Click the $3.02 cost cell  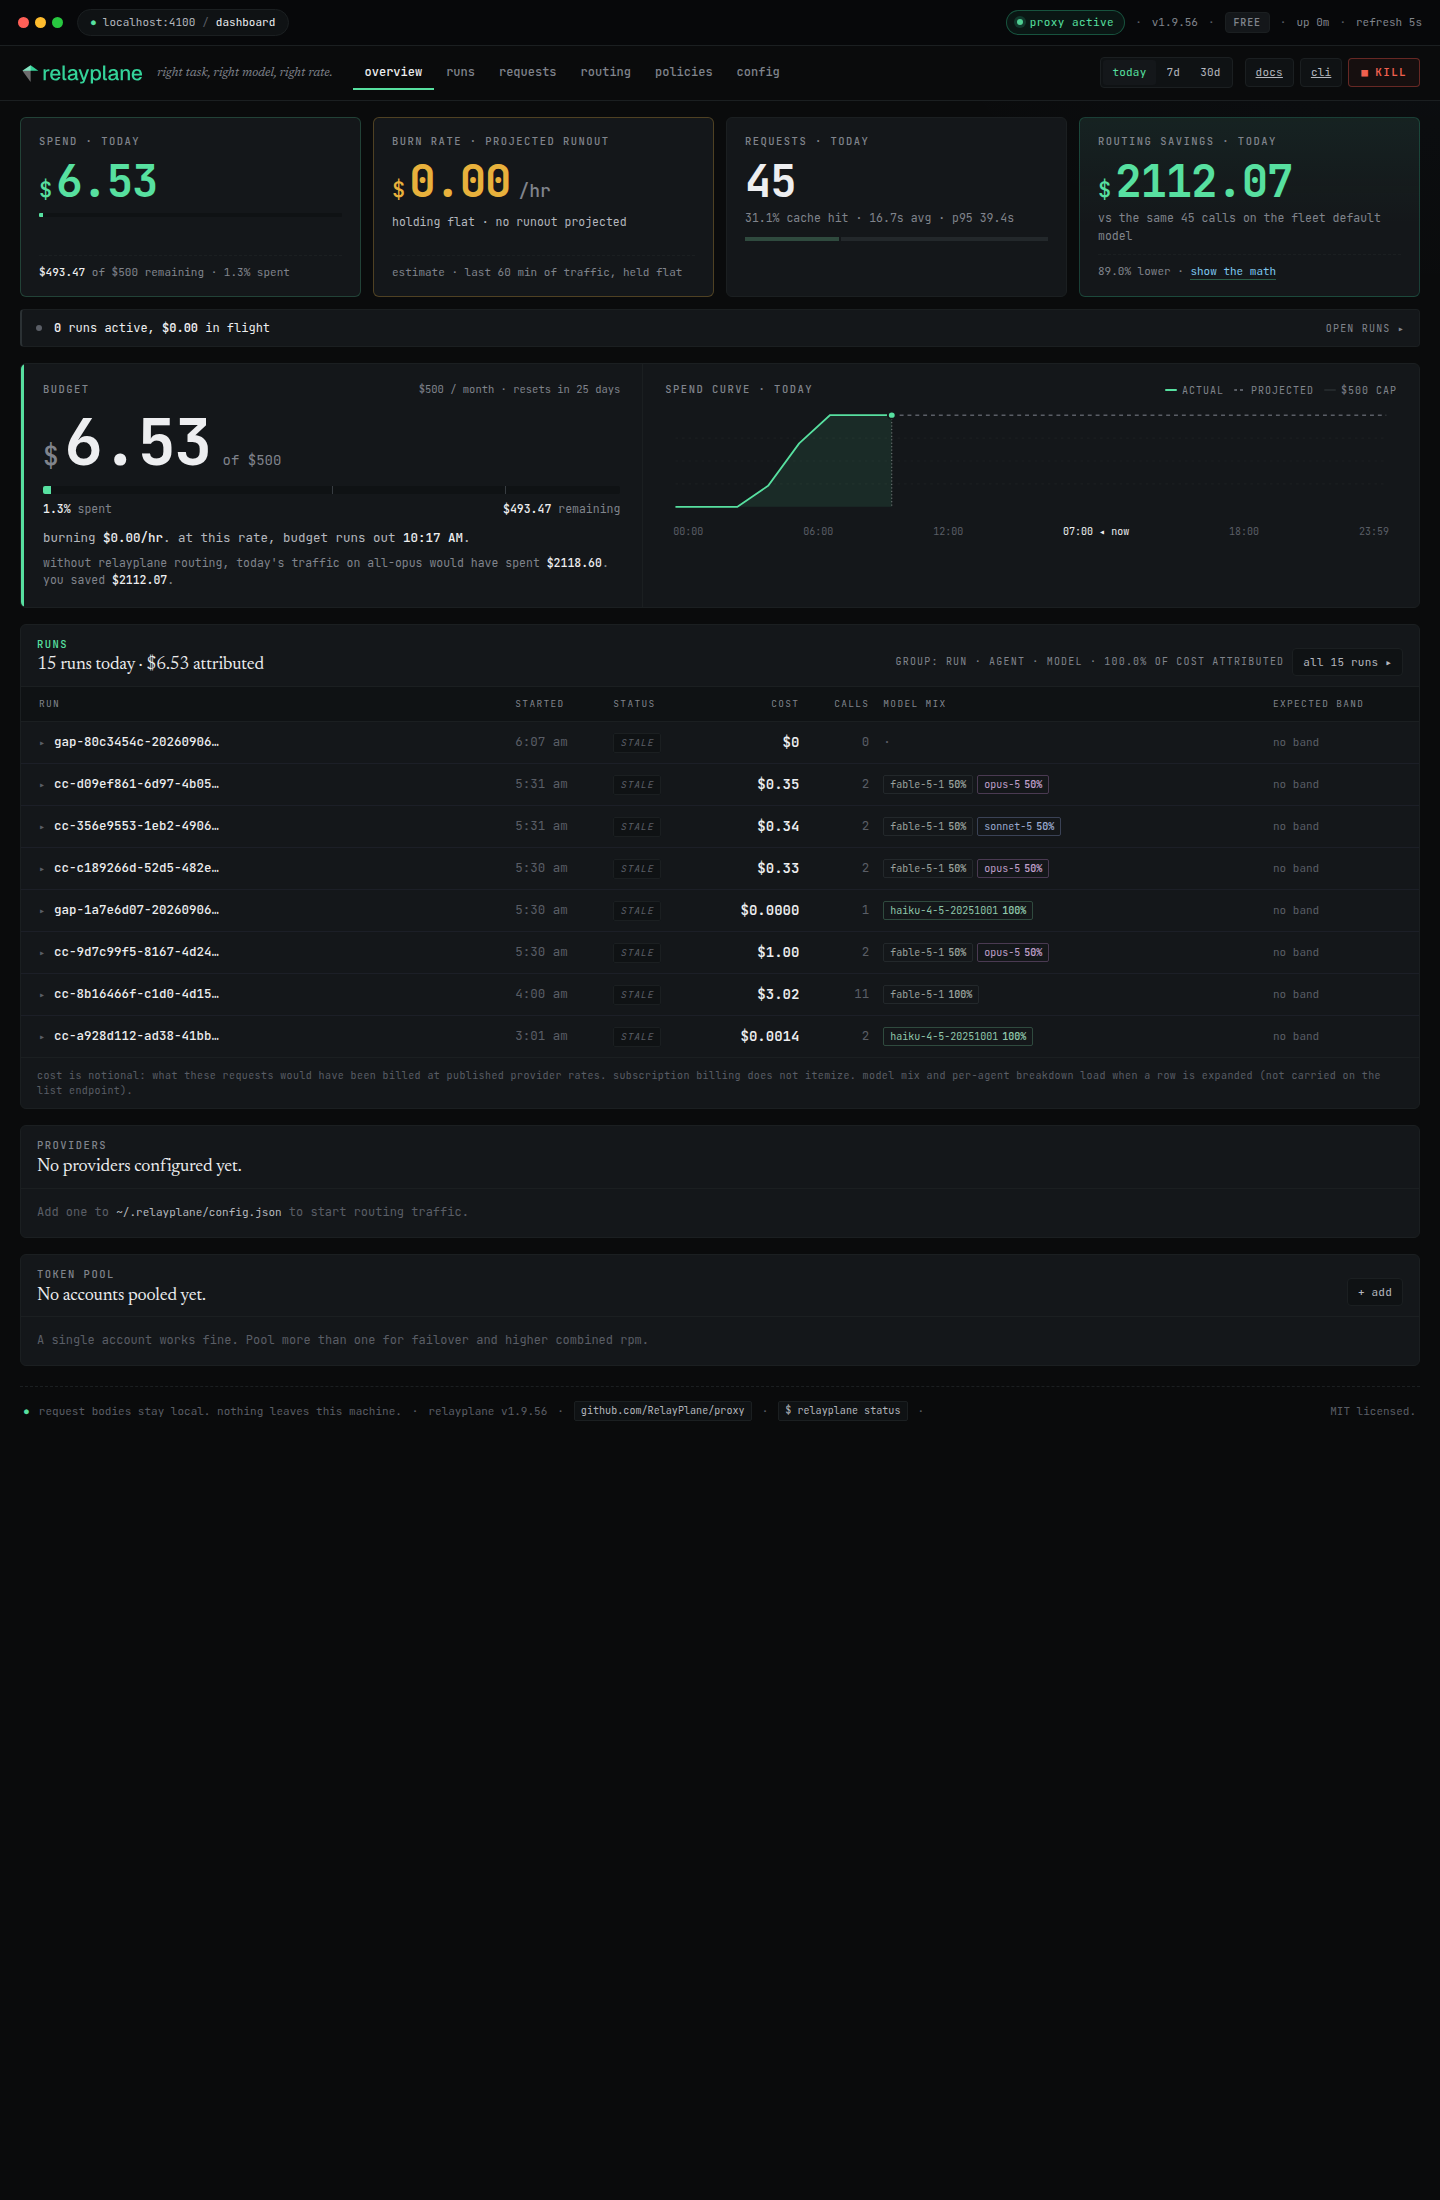pos(778,994)
